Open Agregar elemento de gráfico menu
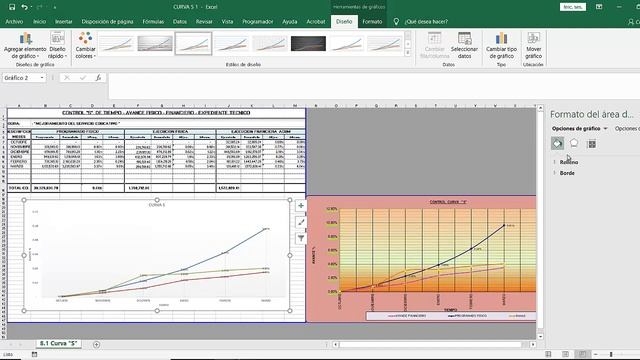 click(25, 45)
